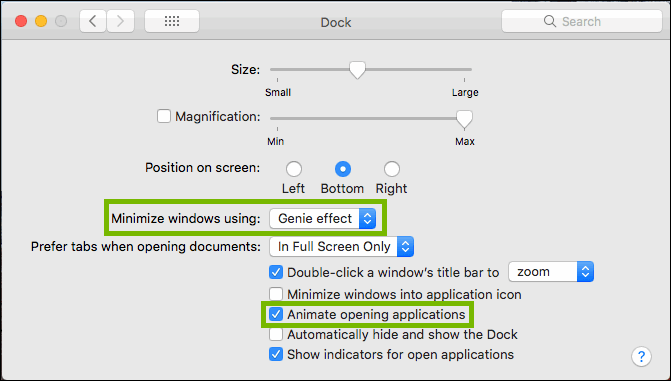Select Left dock position radio button
The height and width of the screenshot is (381, 671).
[x=294, y=169]
